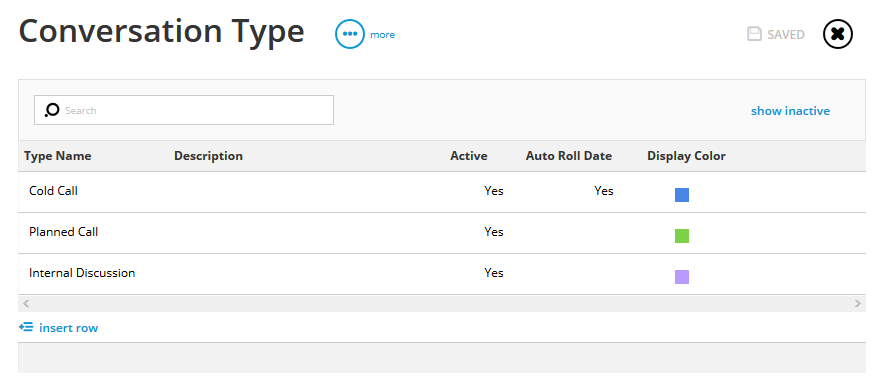Sort by Description column header
Viewport: 881px width, 391px height.
point(208,156)
